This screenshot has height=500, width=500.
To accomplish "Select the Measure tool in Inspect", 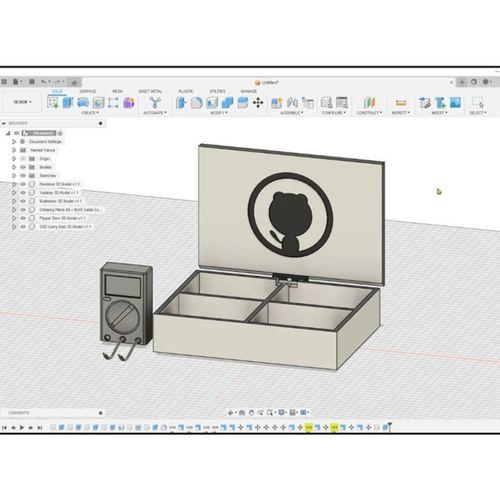I will point(401,103).
